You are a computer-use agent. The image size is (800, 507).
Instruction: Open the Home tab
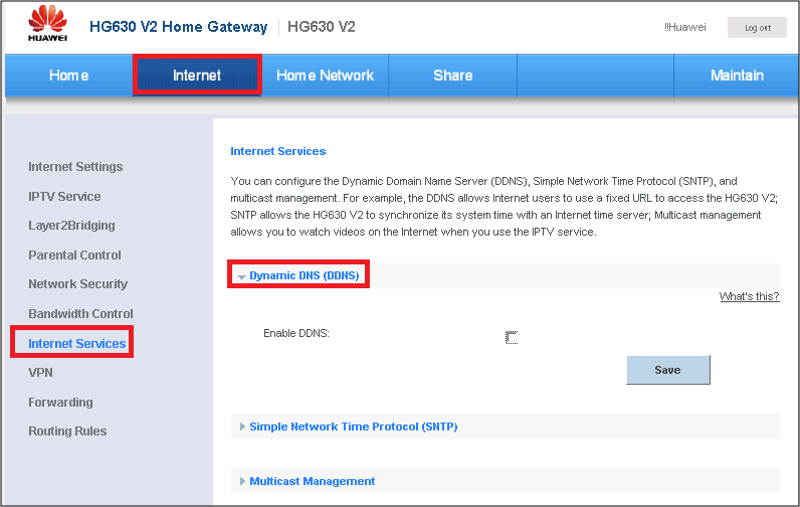click(x=69, y=76)
